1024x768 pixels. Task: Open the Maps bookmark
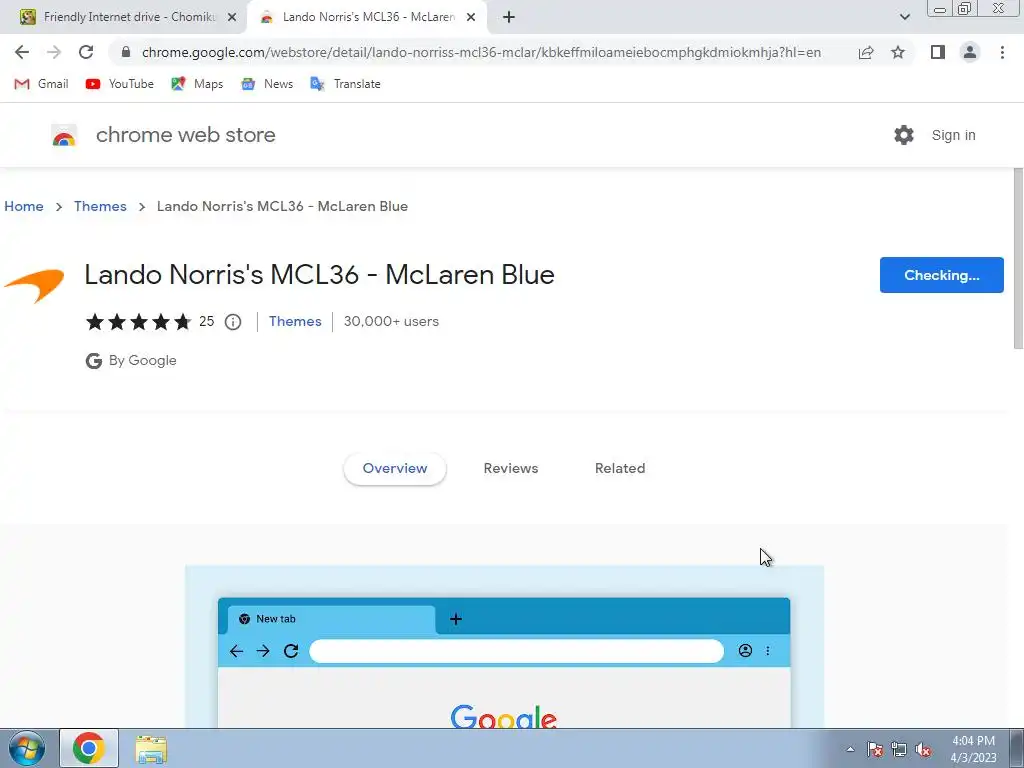click(x=197, y=84)
